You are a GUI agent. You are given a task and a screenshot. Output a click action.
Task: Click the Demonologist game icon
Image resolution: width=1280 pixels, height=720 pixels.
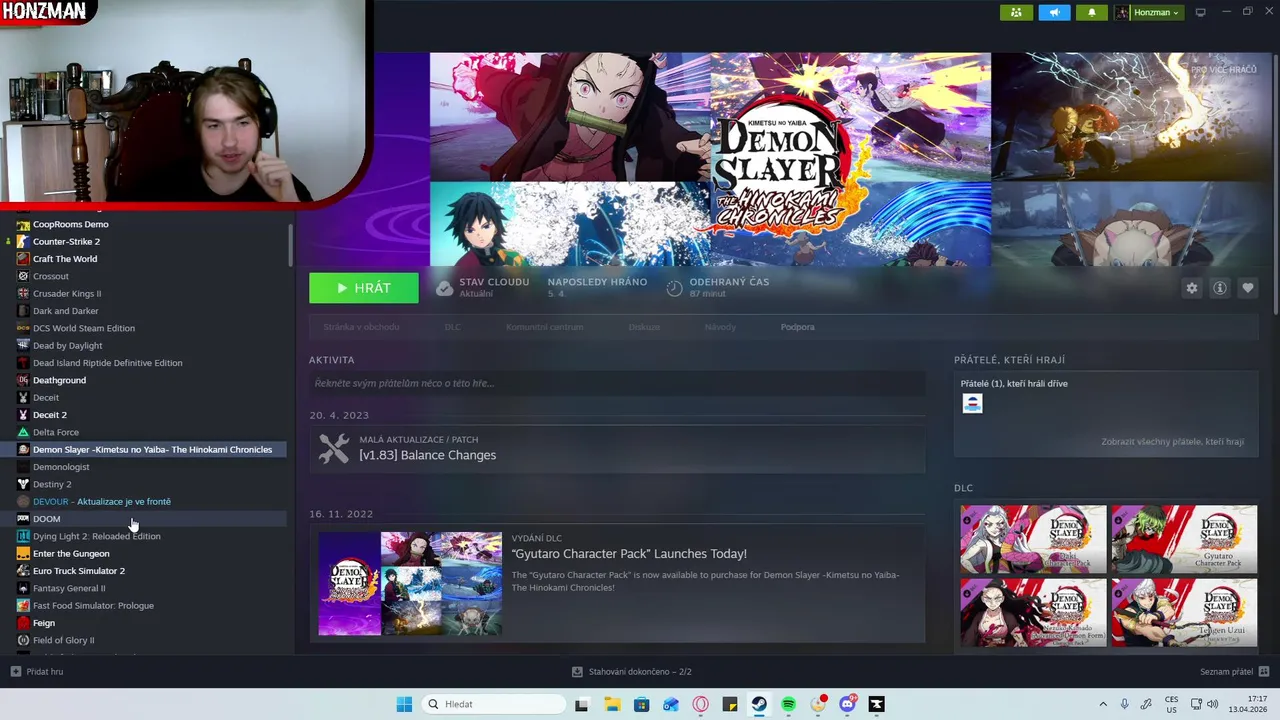pyautogui.click(x=23, y=467)
